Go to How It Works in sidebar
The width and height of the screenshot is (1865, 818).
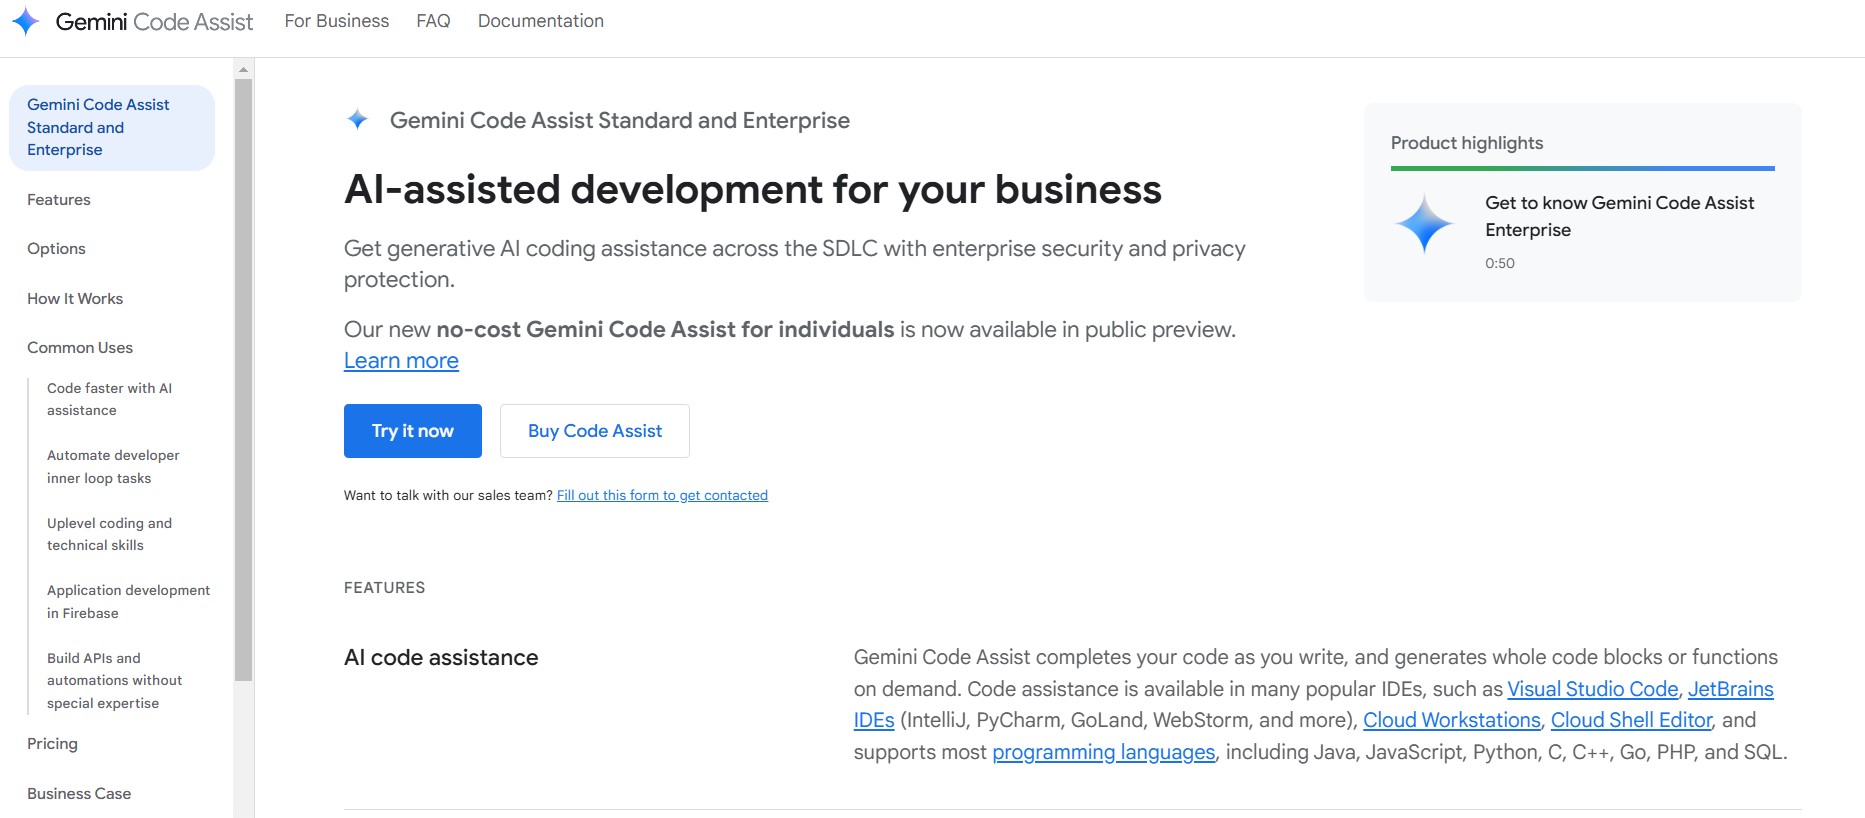(x=75, y=299)
